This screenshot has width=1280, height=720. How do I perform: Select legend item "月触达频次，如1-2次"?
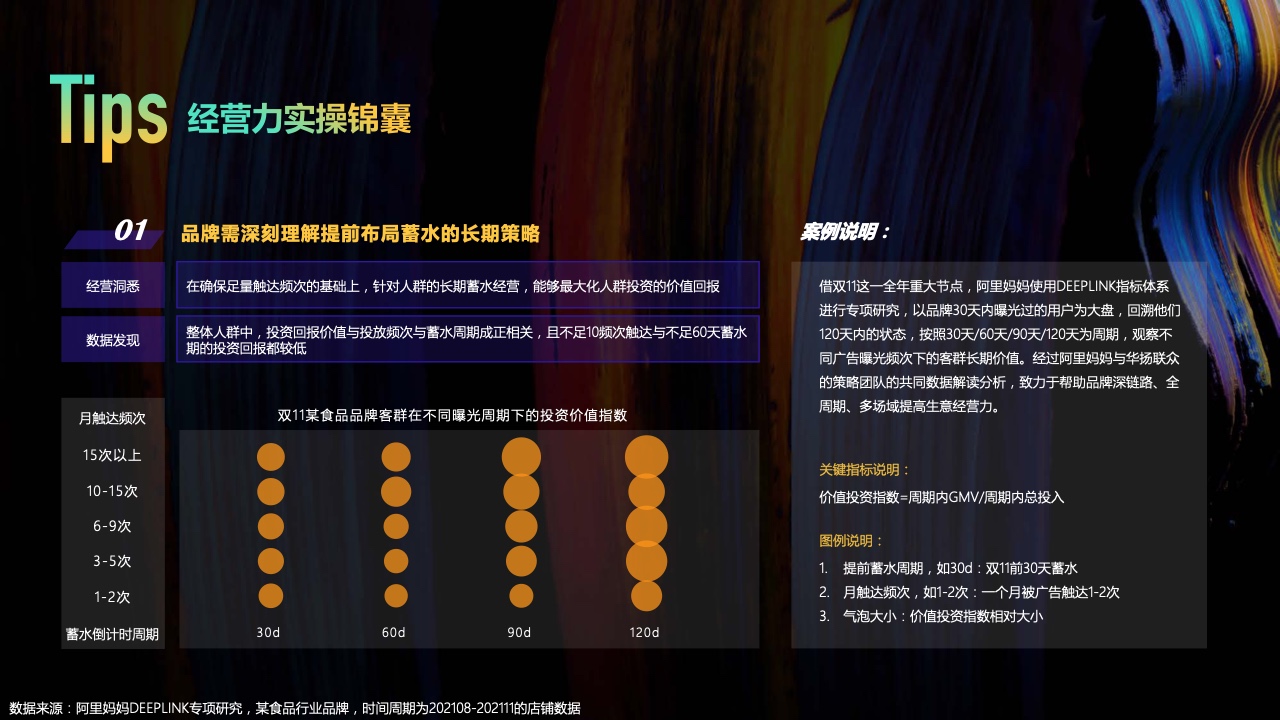tap(969, 592)
